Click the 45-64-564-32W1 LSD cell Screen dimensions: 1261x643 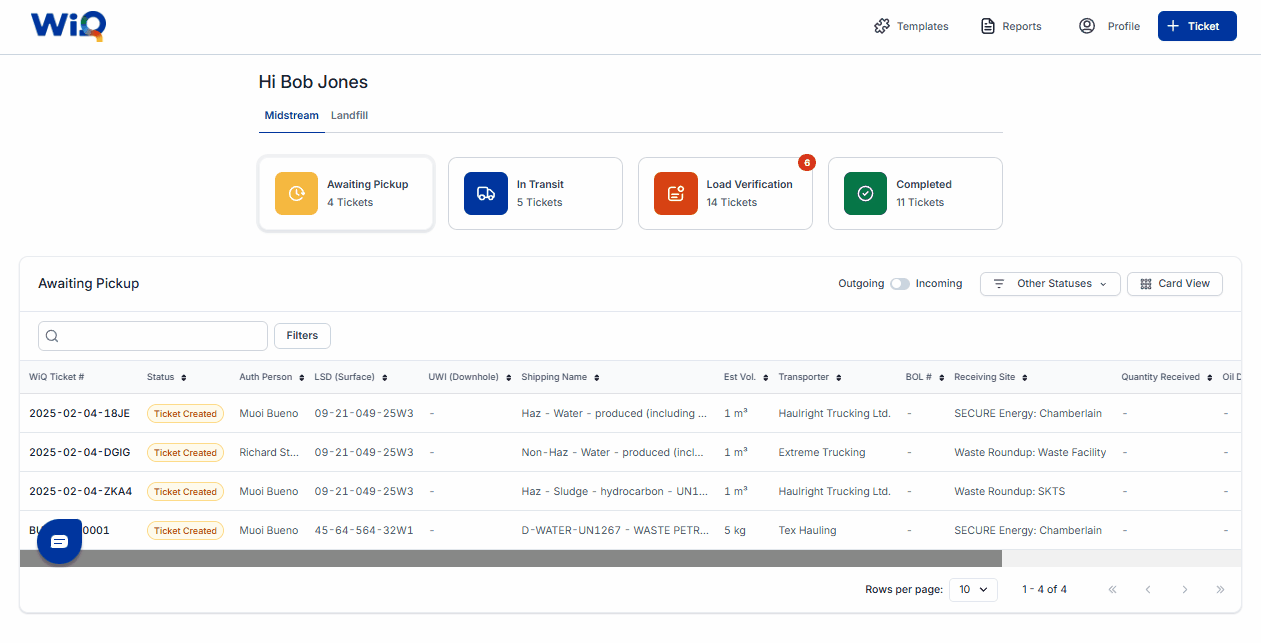(364, 530)
